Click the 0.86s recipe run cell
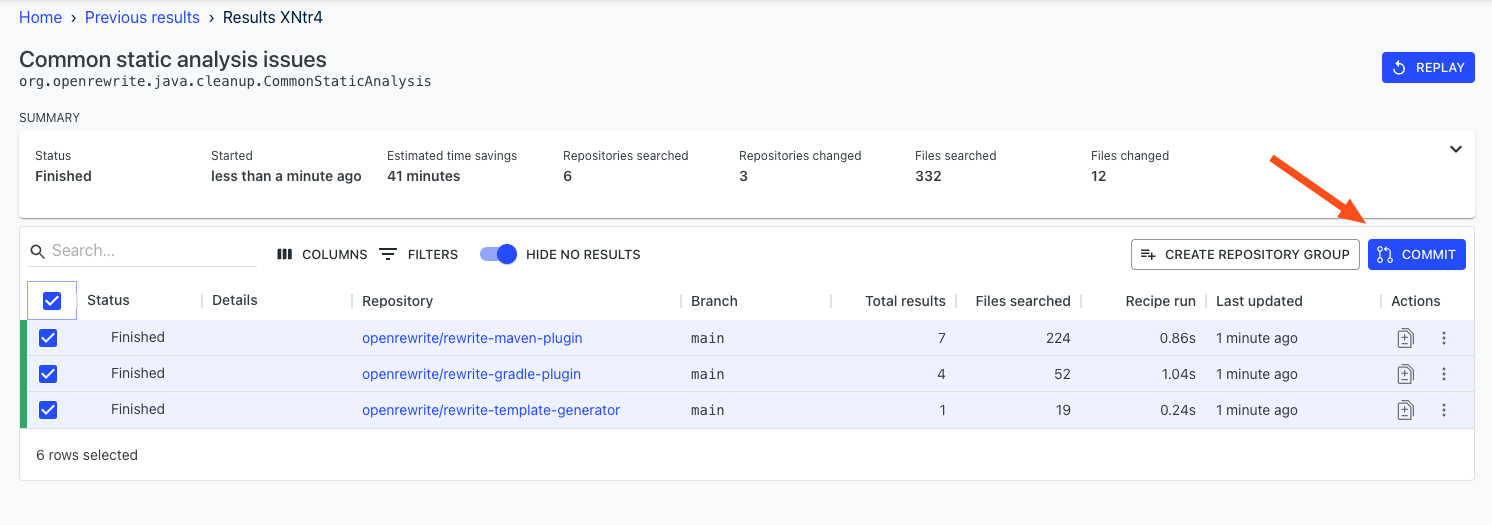Viewport: 1492px width, 525px height. (x=1178, y=338)
